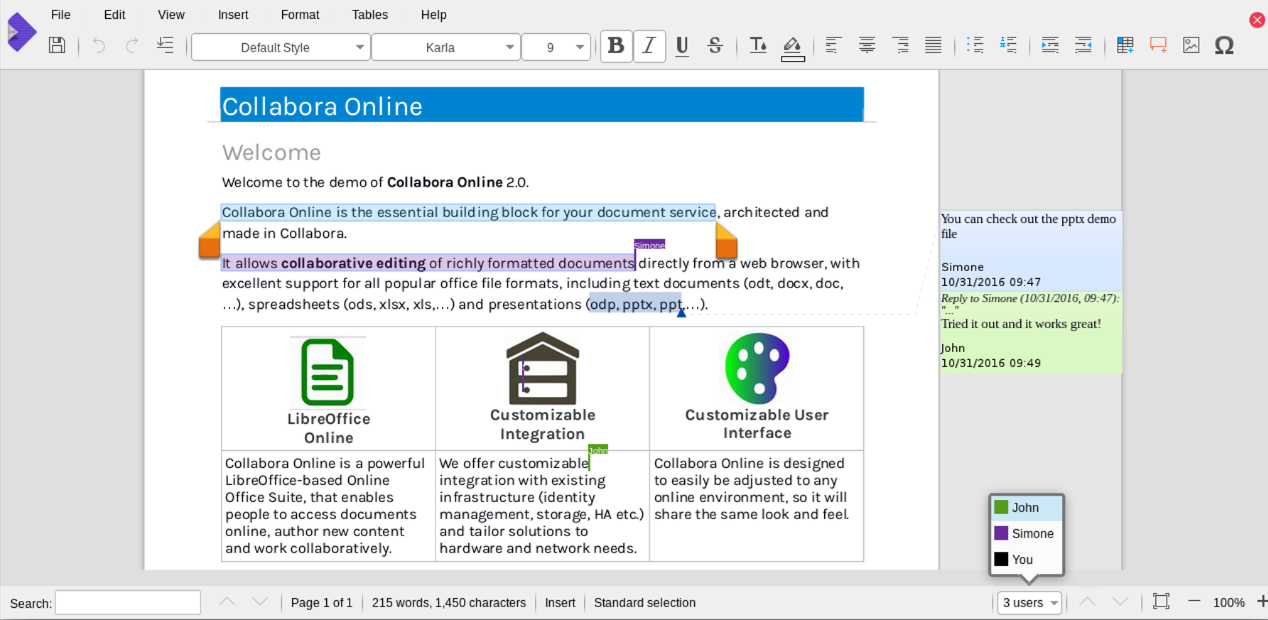Image resolution: width=1268 pixels, height=620 pixels.
Task: Select John in users list
Action: tap(1027, 508)
